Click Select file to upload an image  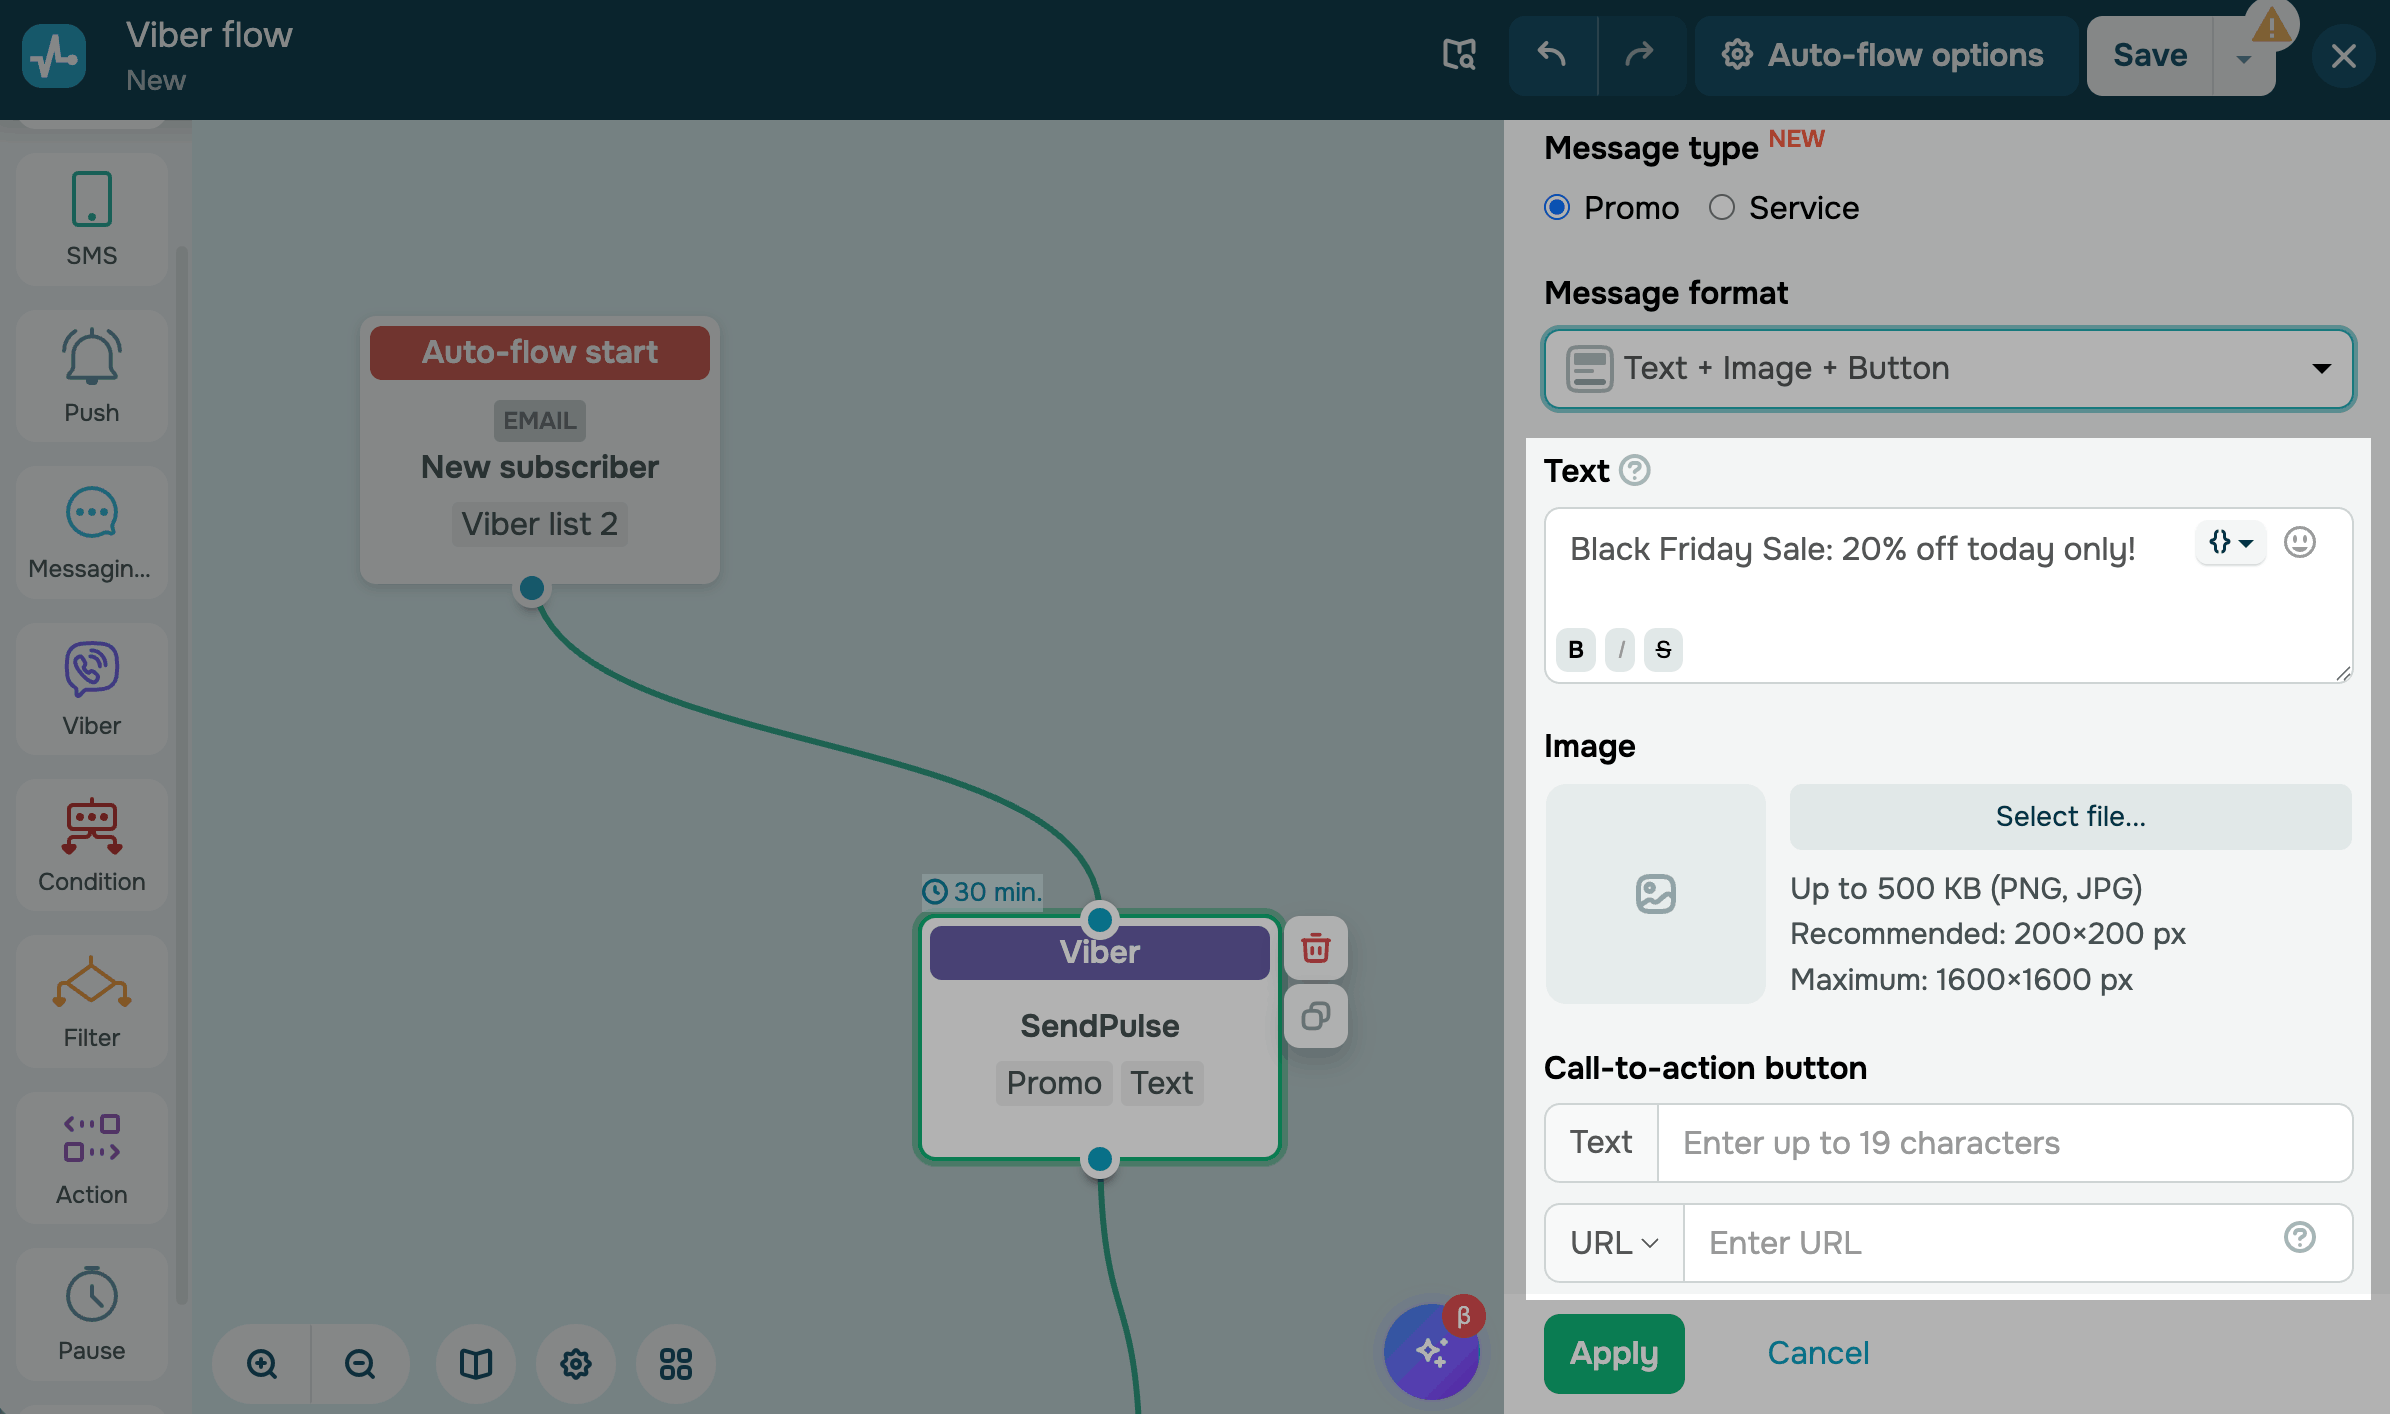point(2070,817)
